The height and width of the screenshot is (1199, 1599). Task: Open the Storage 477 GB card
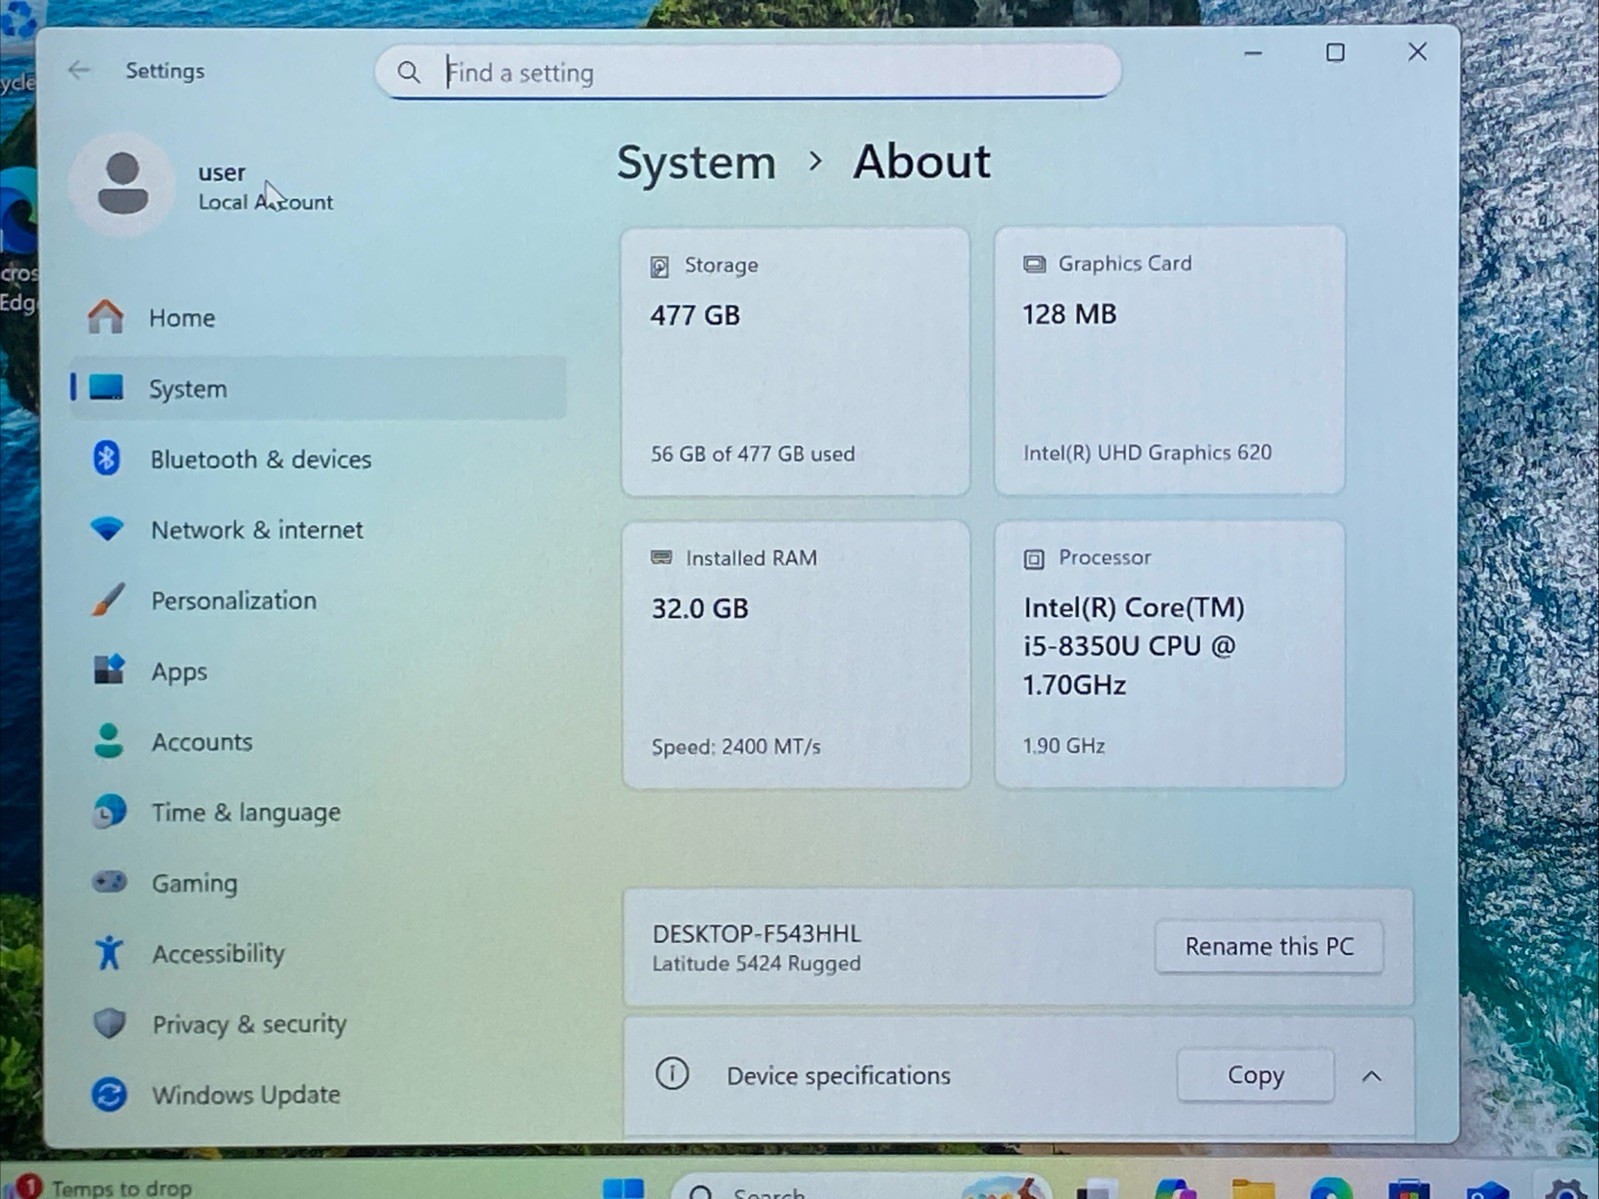pos(795,360)
